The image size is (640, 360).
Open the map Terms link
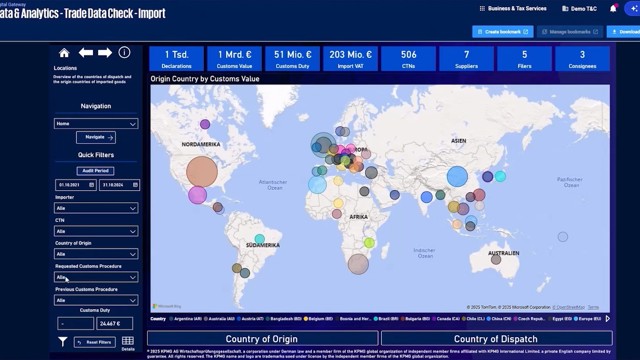pyautogui.click(x=593, y=307)
